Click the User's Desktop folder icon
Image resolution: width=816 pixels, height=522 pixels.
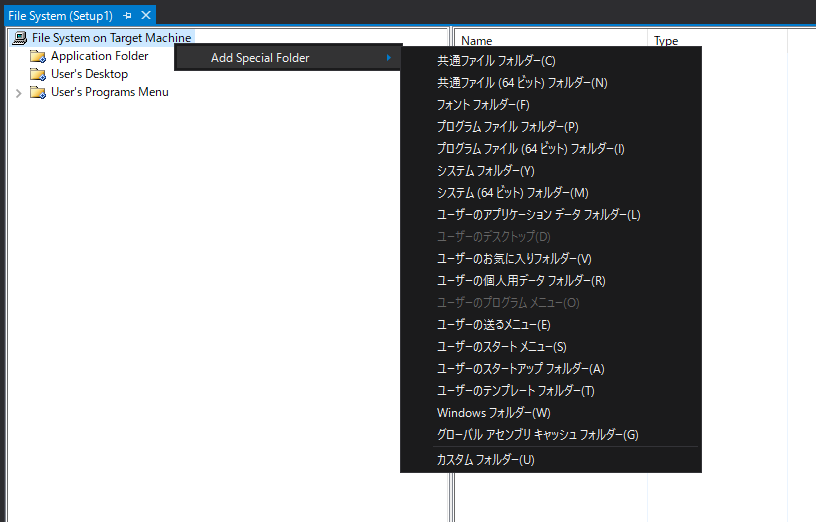pos(38,74)
